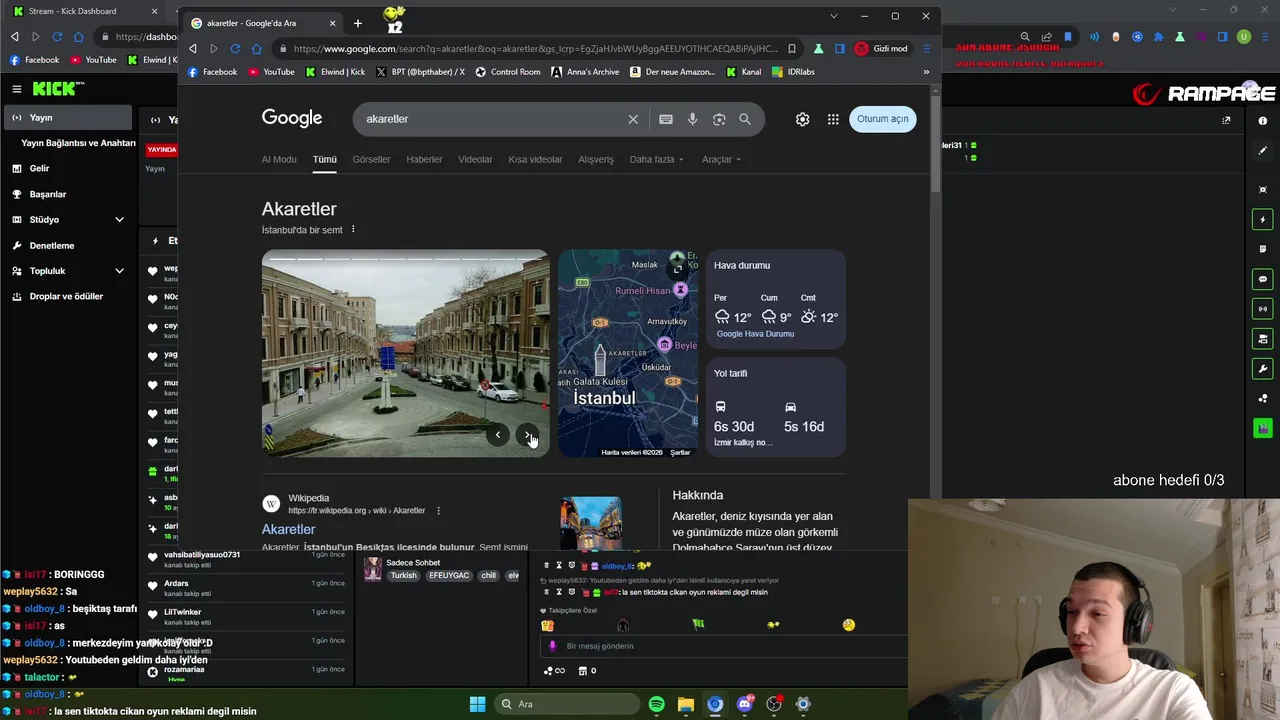The image size is (1280, 720).
Task: Open the Haberler tab
Action: tap(424, 159)
